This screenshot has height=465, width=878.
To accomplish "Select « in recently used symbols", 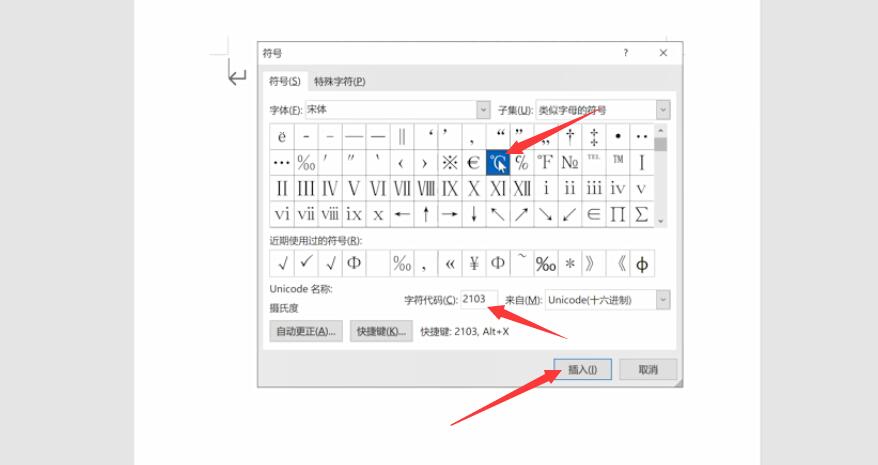I will pyautogui.click(x=450, y=263).
